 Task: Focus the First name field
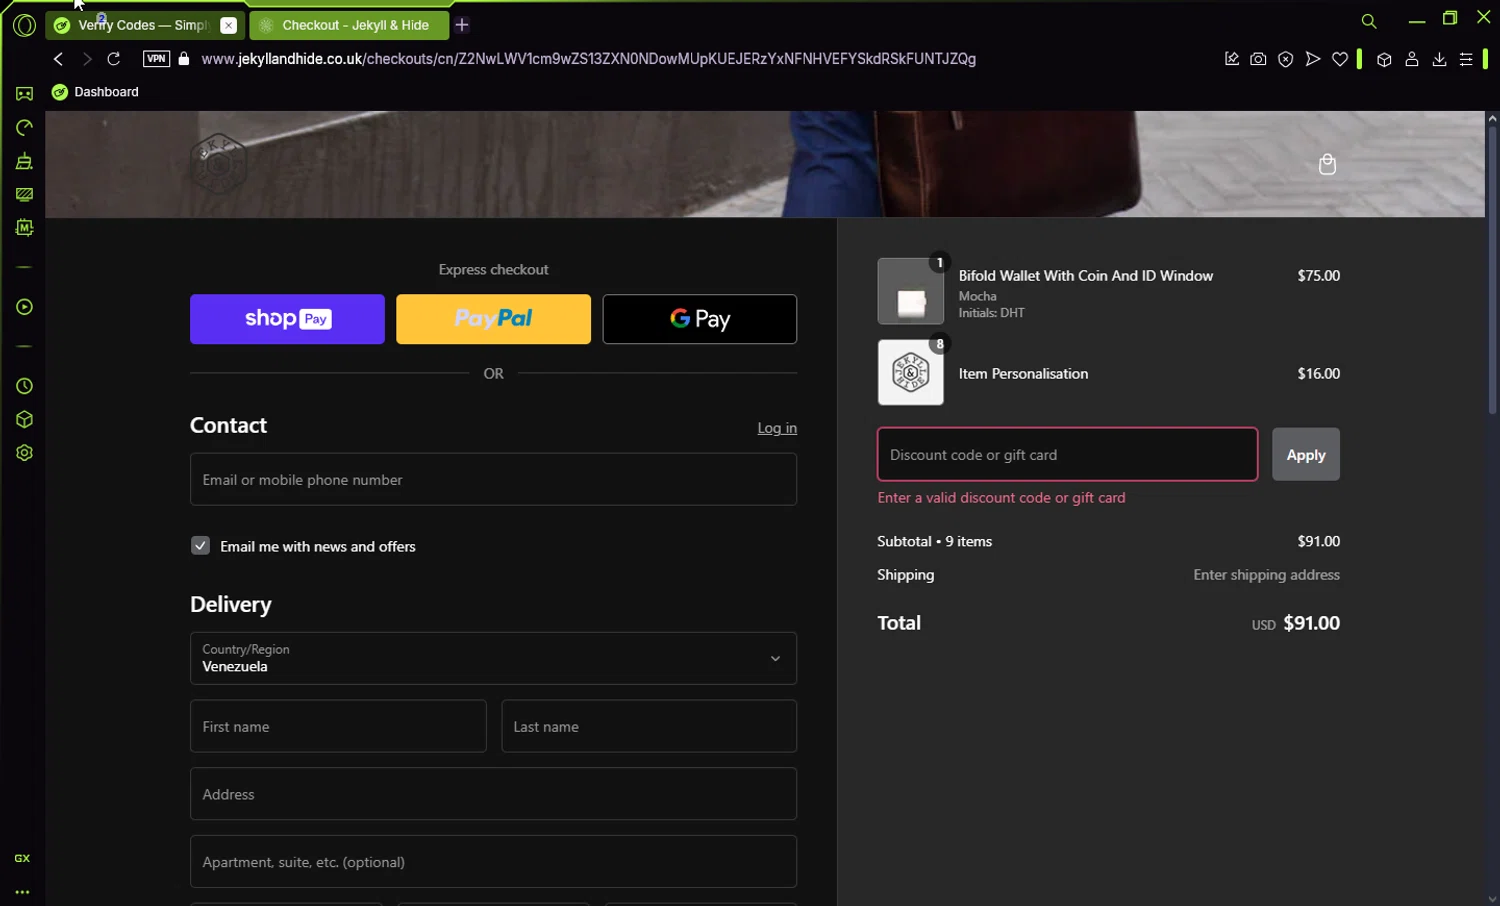tap(338, 727)
